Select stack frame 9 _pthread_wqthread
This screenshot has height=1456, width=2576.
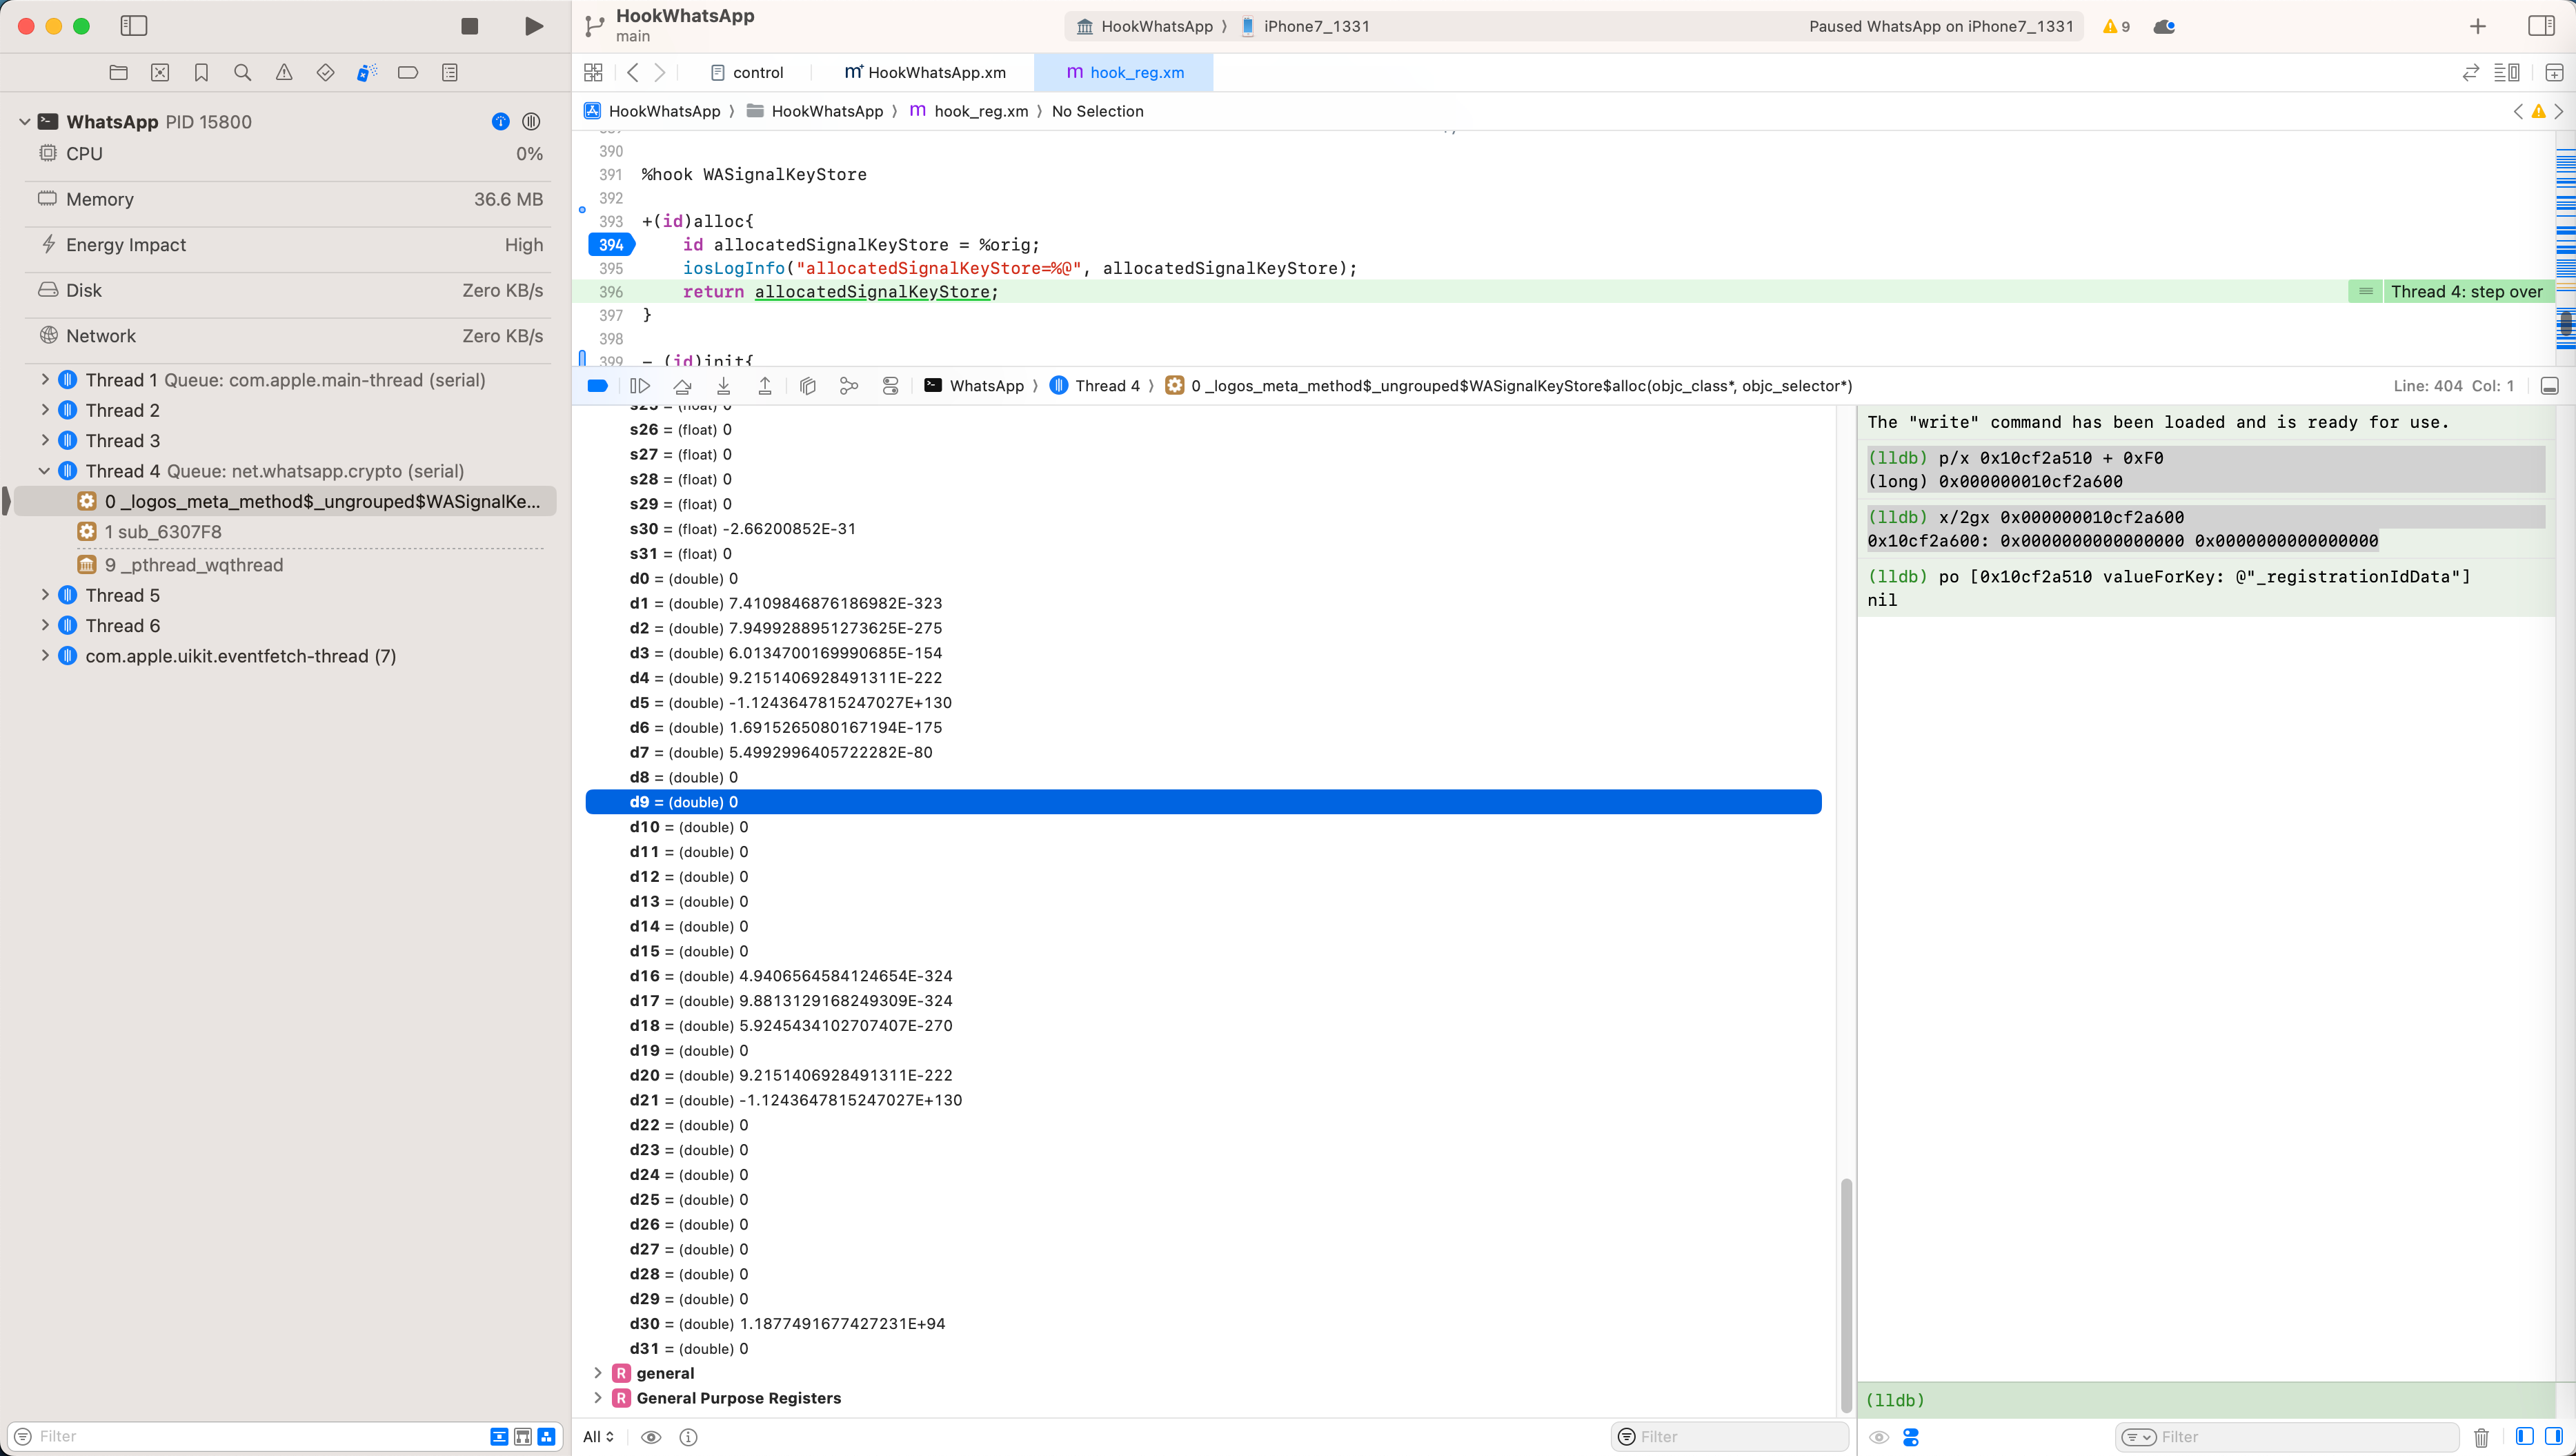coord(193,565)
